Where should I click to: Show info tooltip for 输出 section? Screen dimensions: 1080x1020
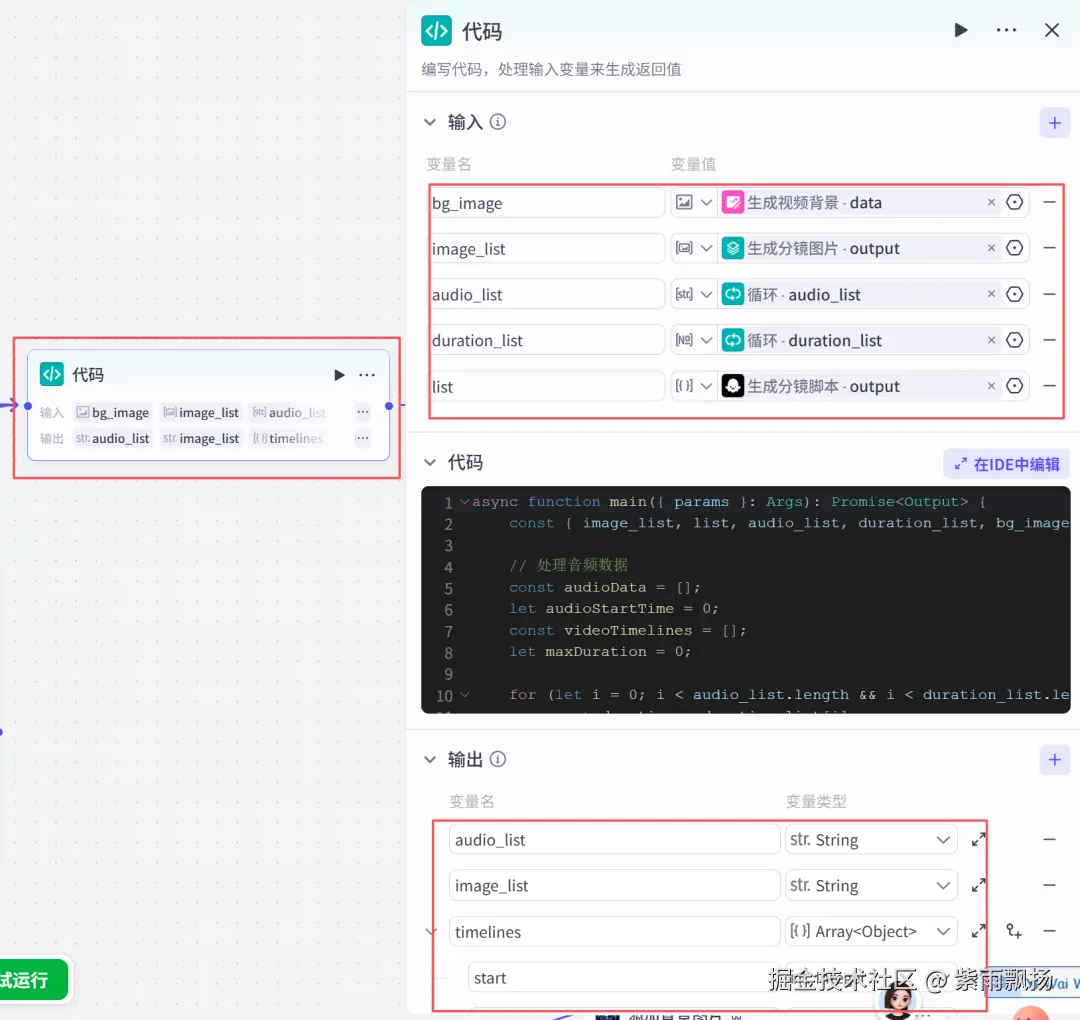(x=497, y=759)
